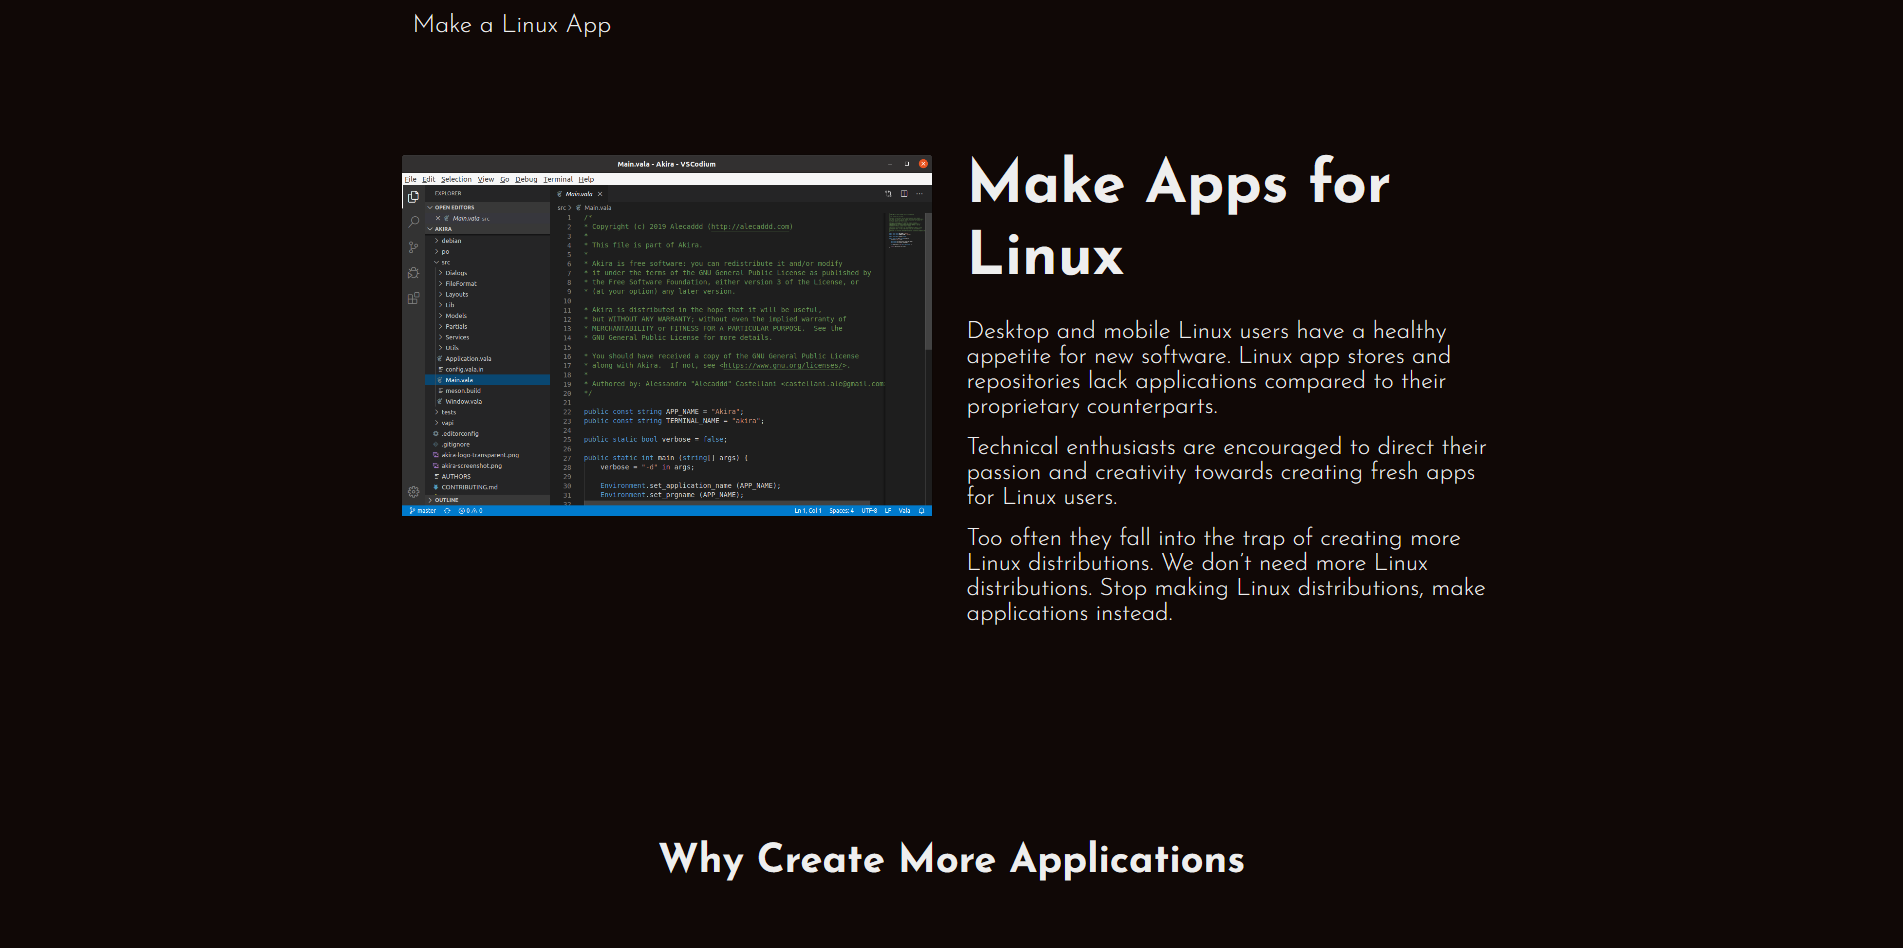Viewport: 1903px width, 948px height.
Task: Click the synchronize changes icon in VSCodium status bar
Action: (447, 511)
